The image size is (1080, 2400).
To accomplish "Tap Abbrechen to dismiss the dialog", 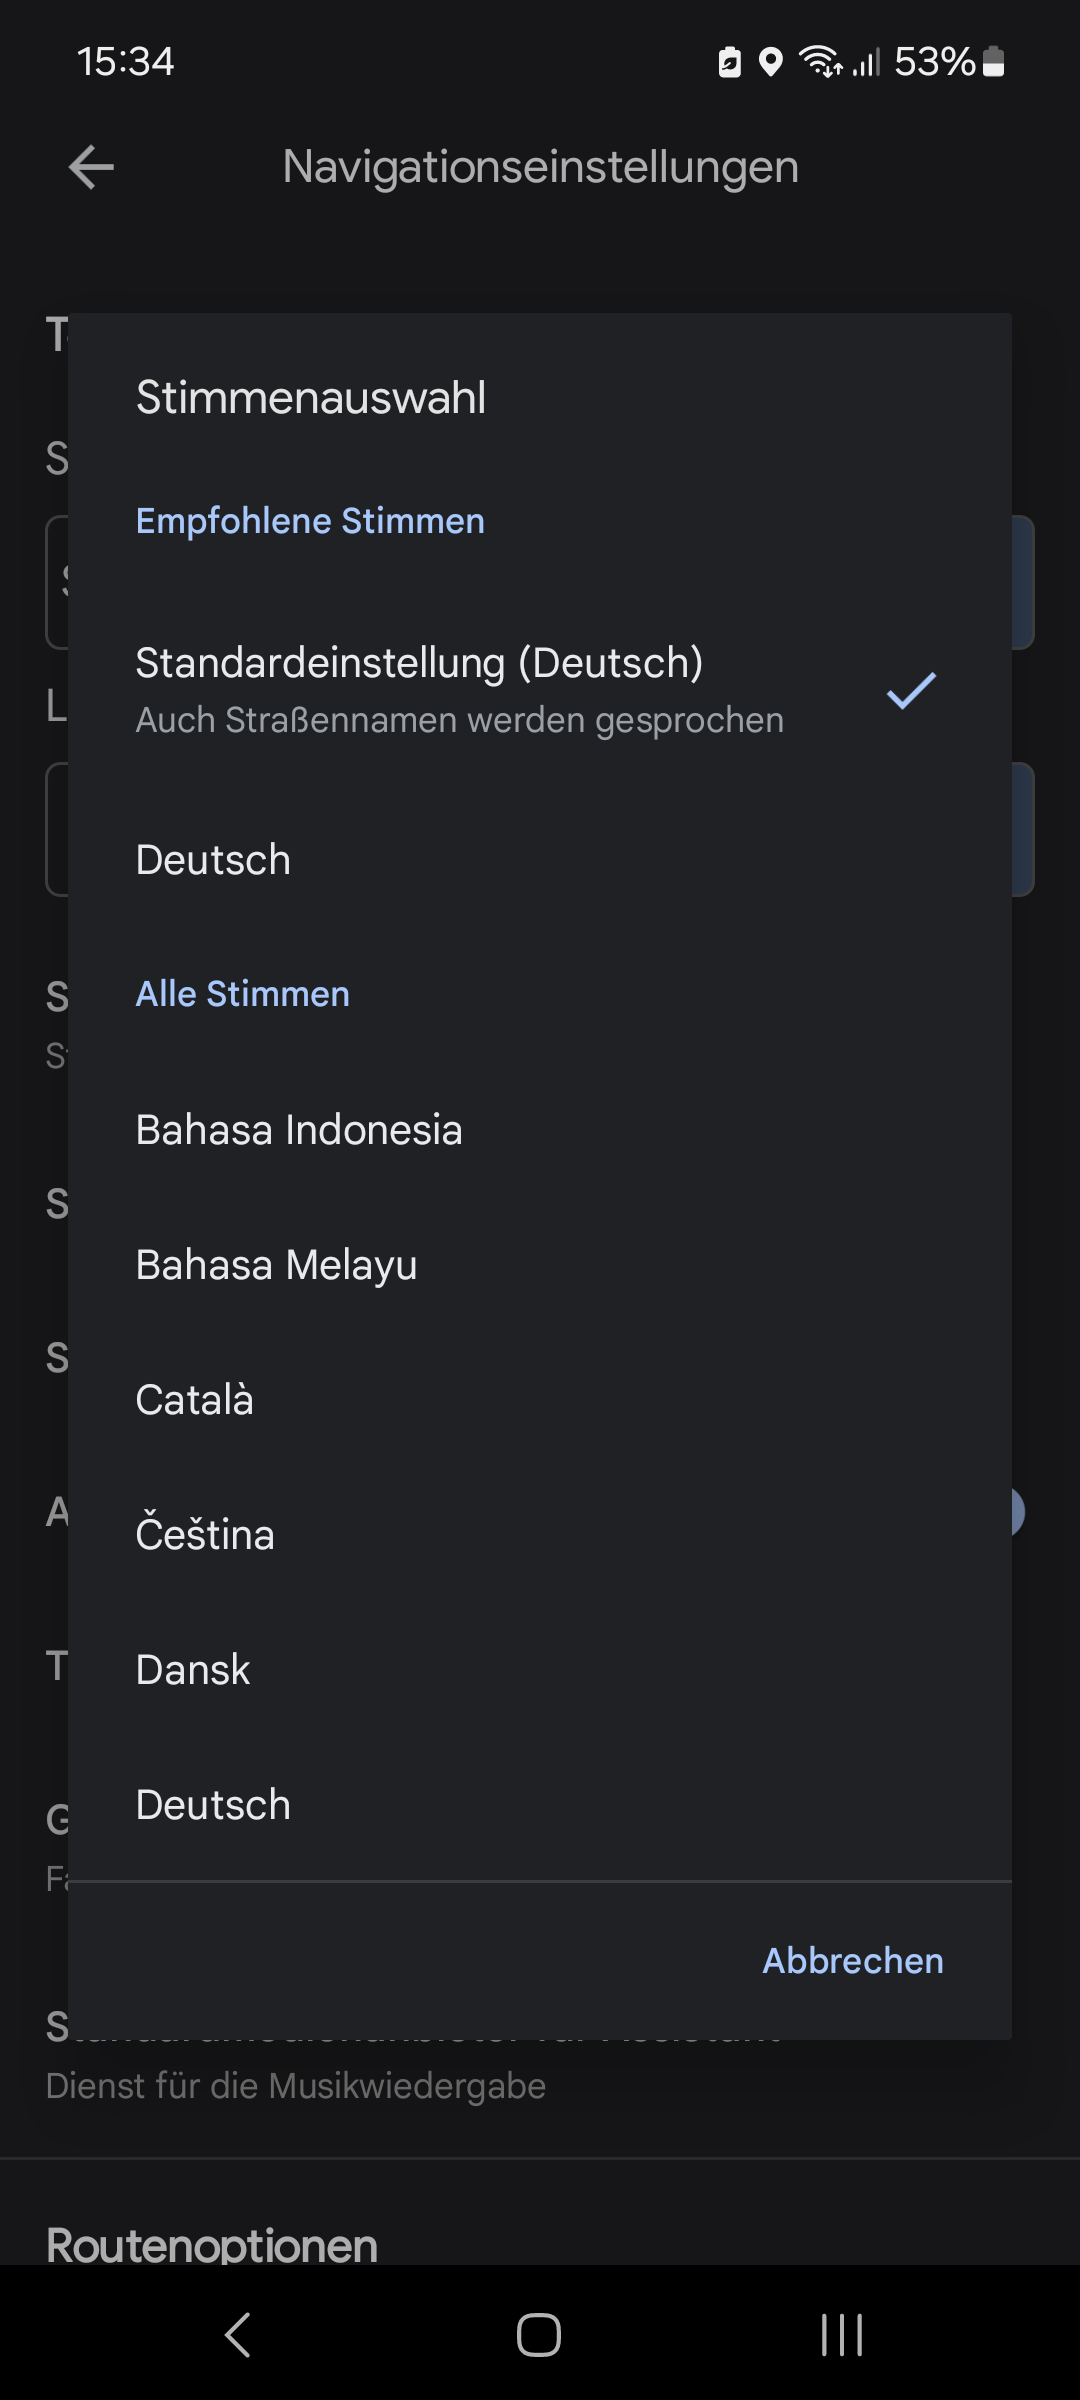I will [x=853, y=1961].
